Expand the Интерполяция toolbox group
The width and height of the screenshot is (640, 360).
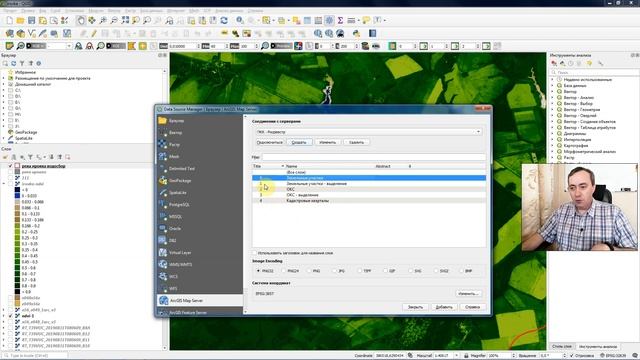[553, 140]
